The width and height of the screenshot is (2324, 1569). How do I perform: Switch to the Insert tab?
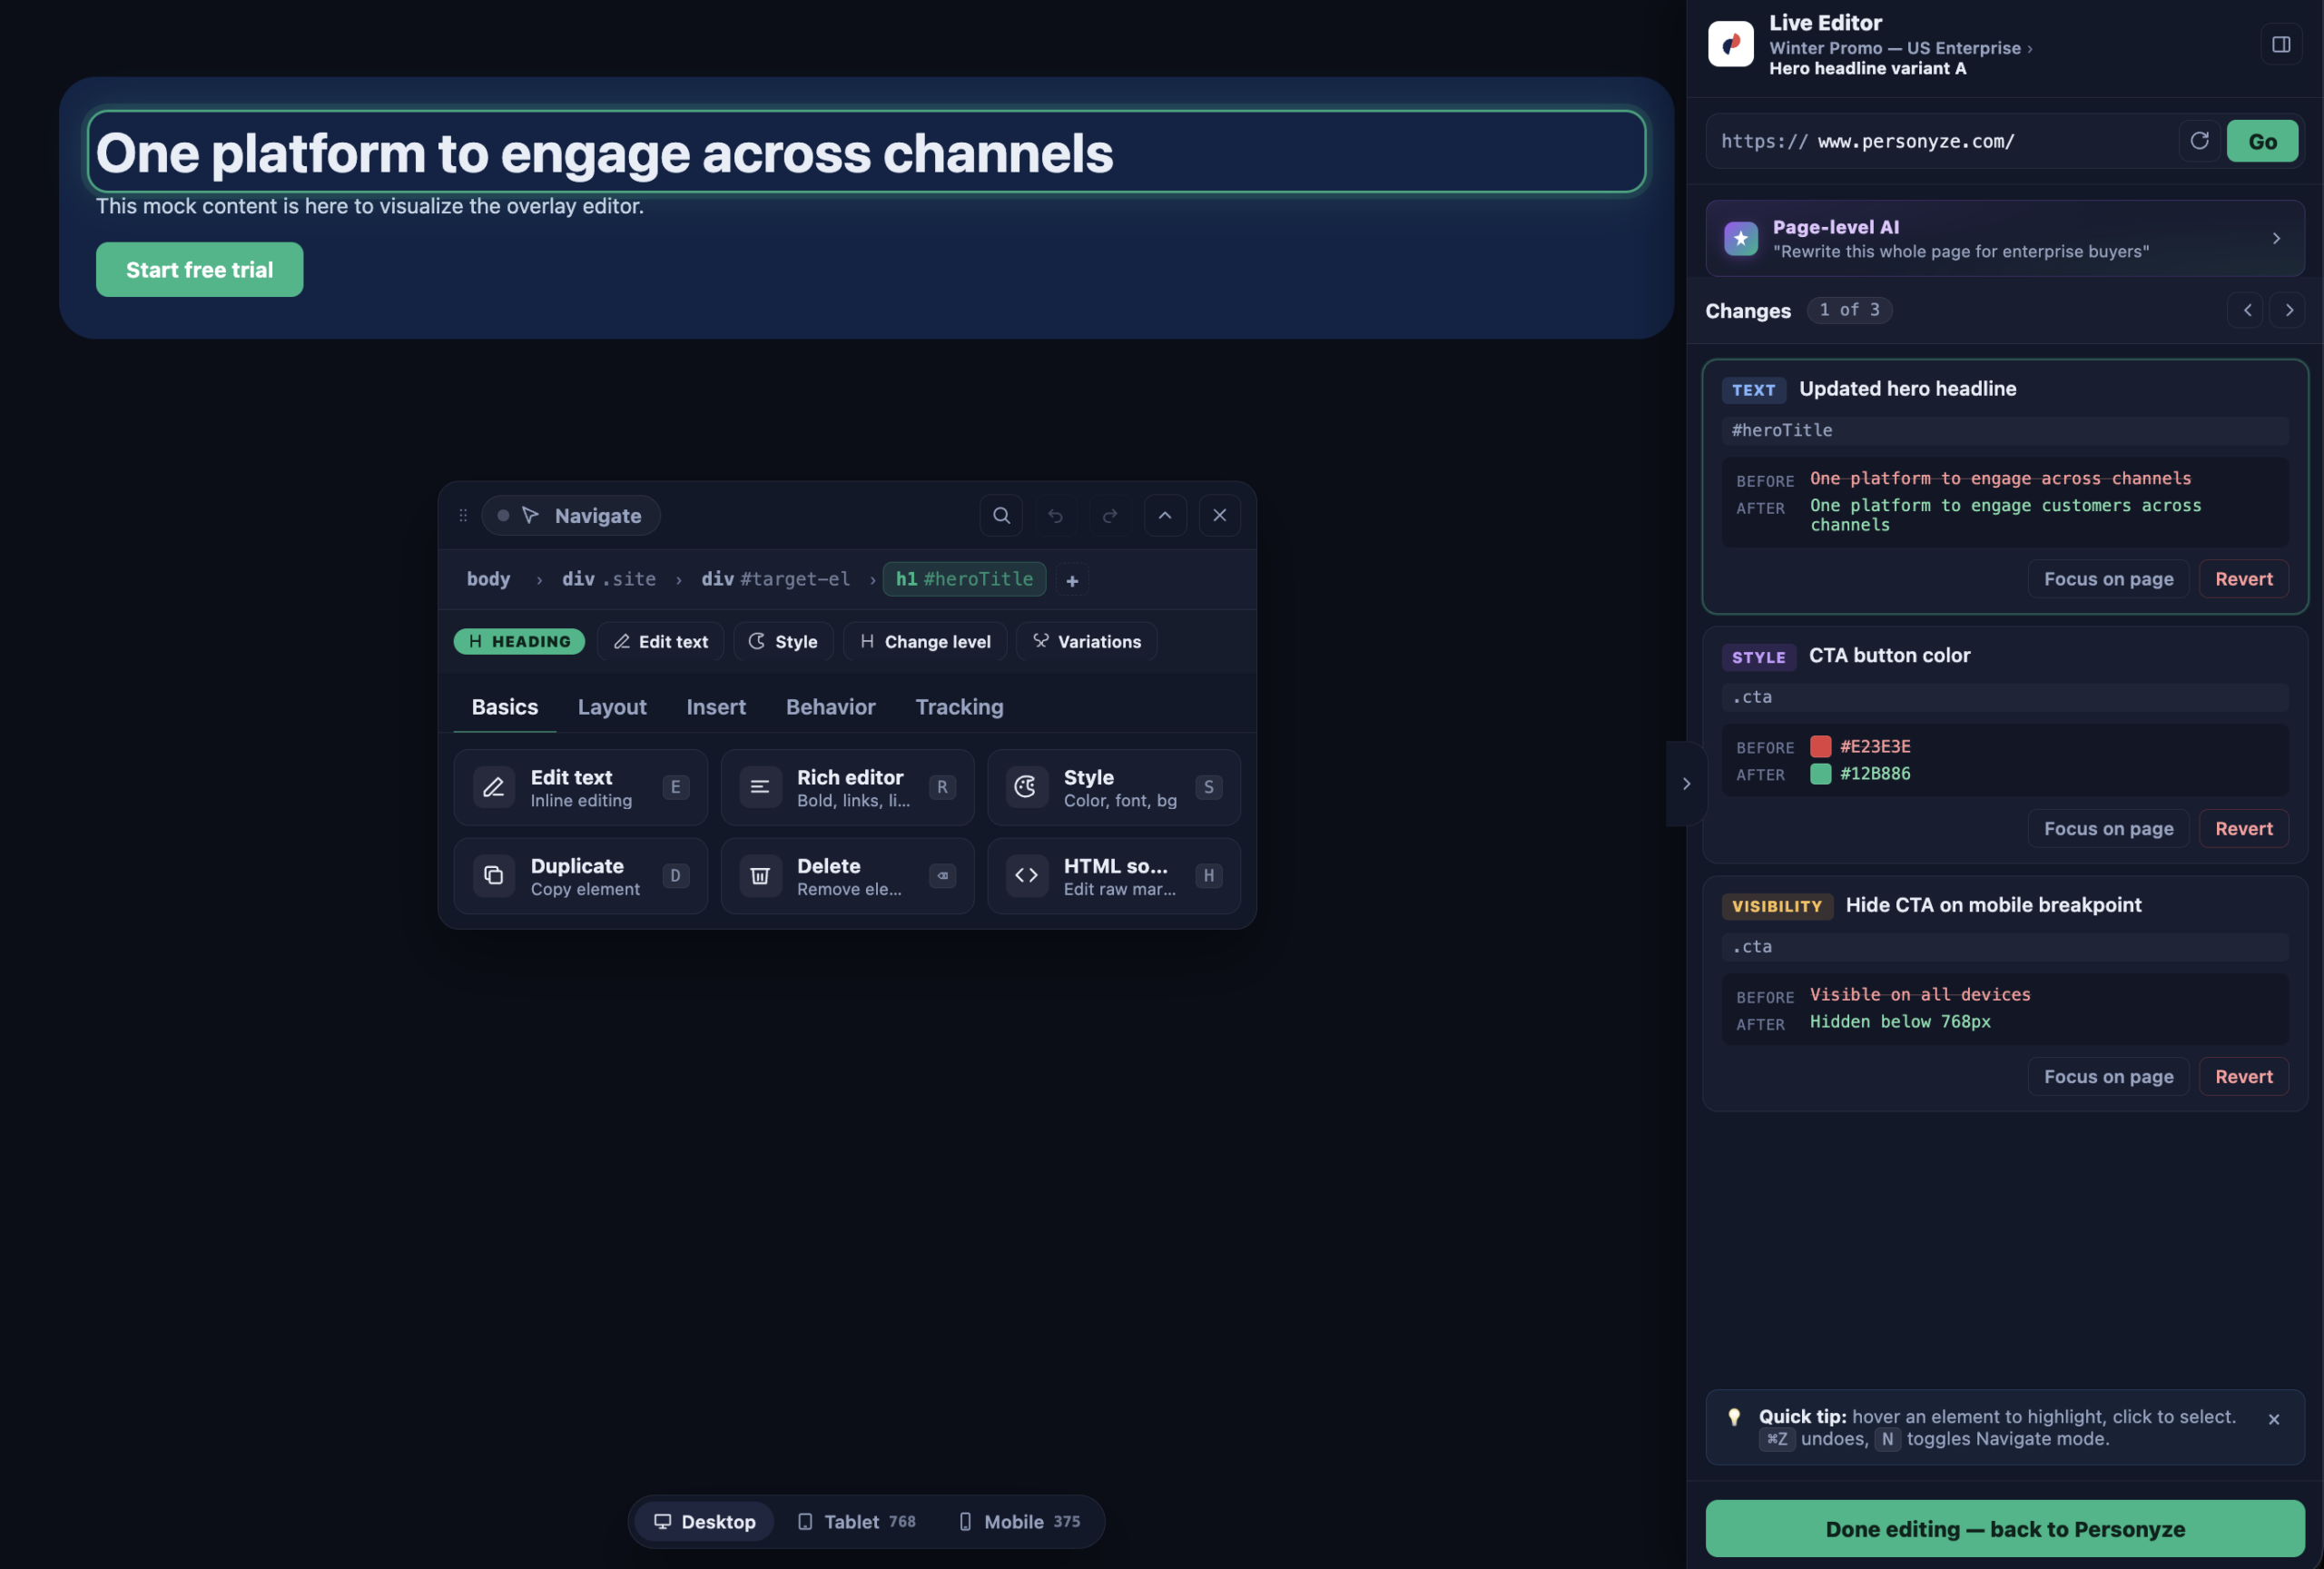click(716, 707)
